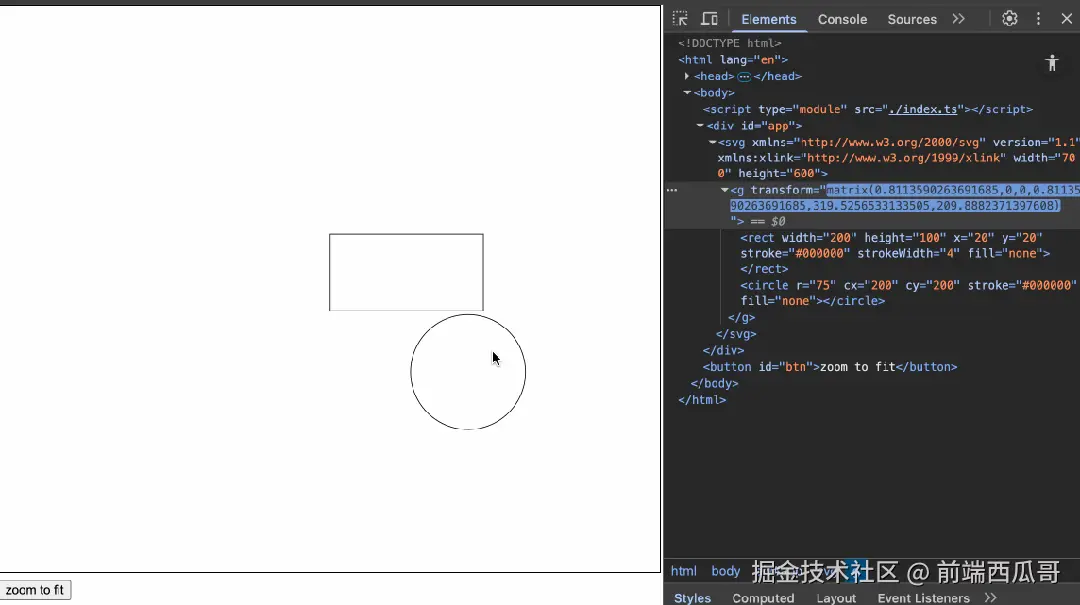The height and width of the screenshot is (605, 1080).
Task: Click the closing </html> tag
Action: [702, 400]
